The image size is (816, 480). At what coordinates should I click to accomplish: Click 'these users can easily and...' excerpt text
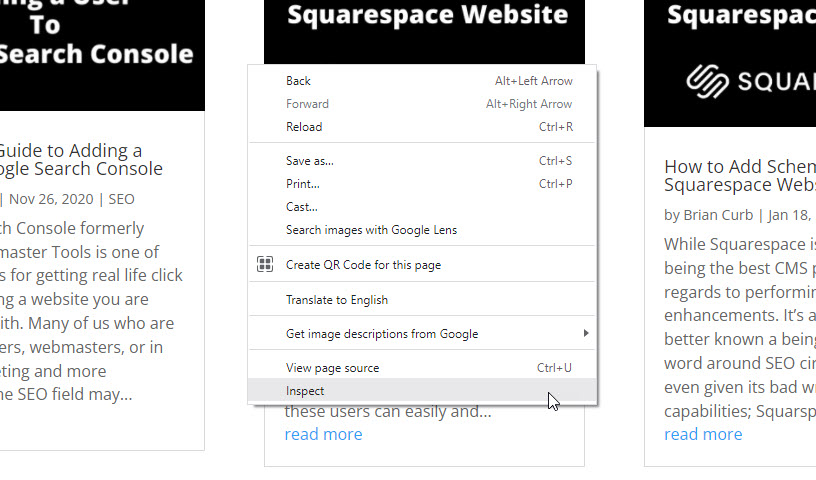click(388, 411)
